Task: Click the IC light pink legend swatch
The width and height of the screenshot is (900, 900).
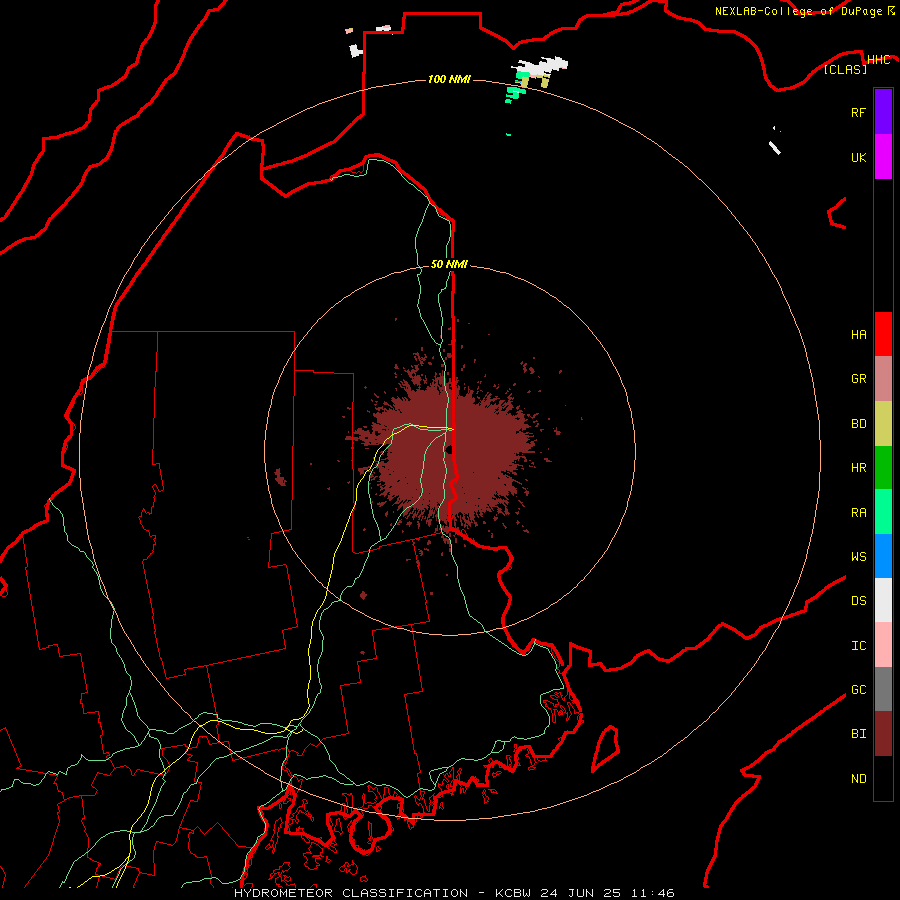Action: (883, 645)
